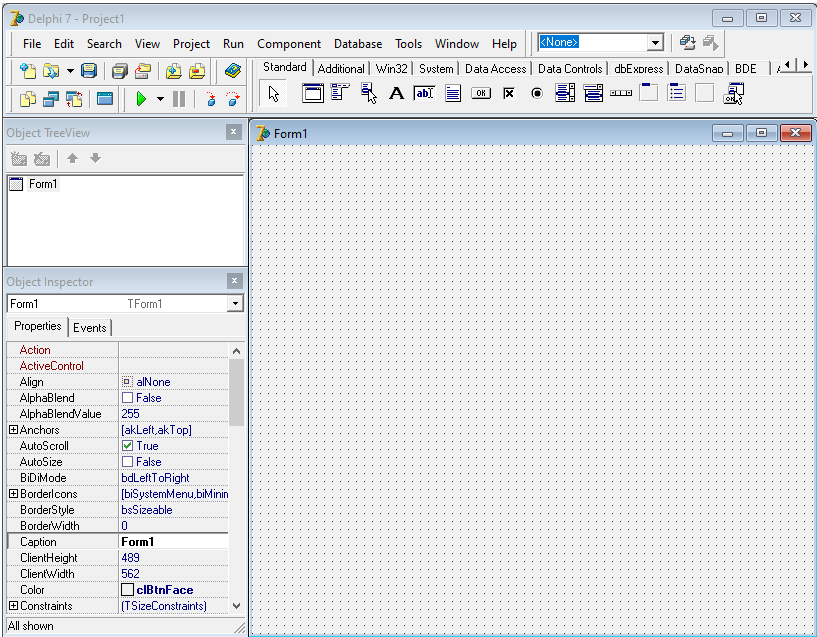Click scroll down arrow in property list
Viewport: 817px width, 637px height.
pyautogui.click(x=237, y=606)
